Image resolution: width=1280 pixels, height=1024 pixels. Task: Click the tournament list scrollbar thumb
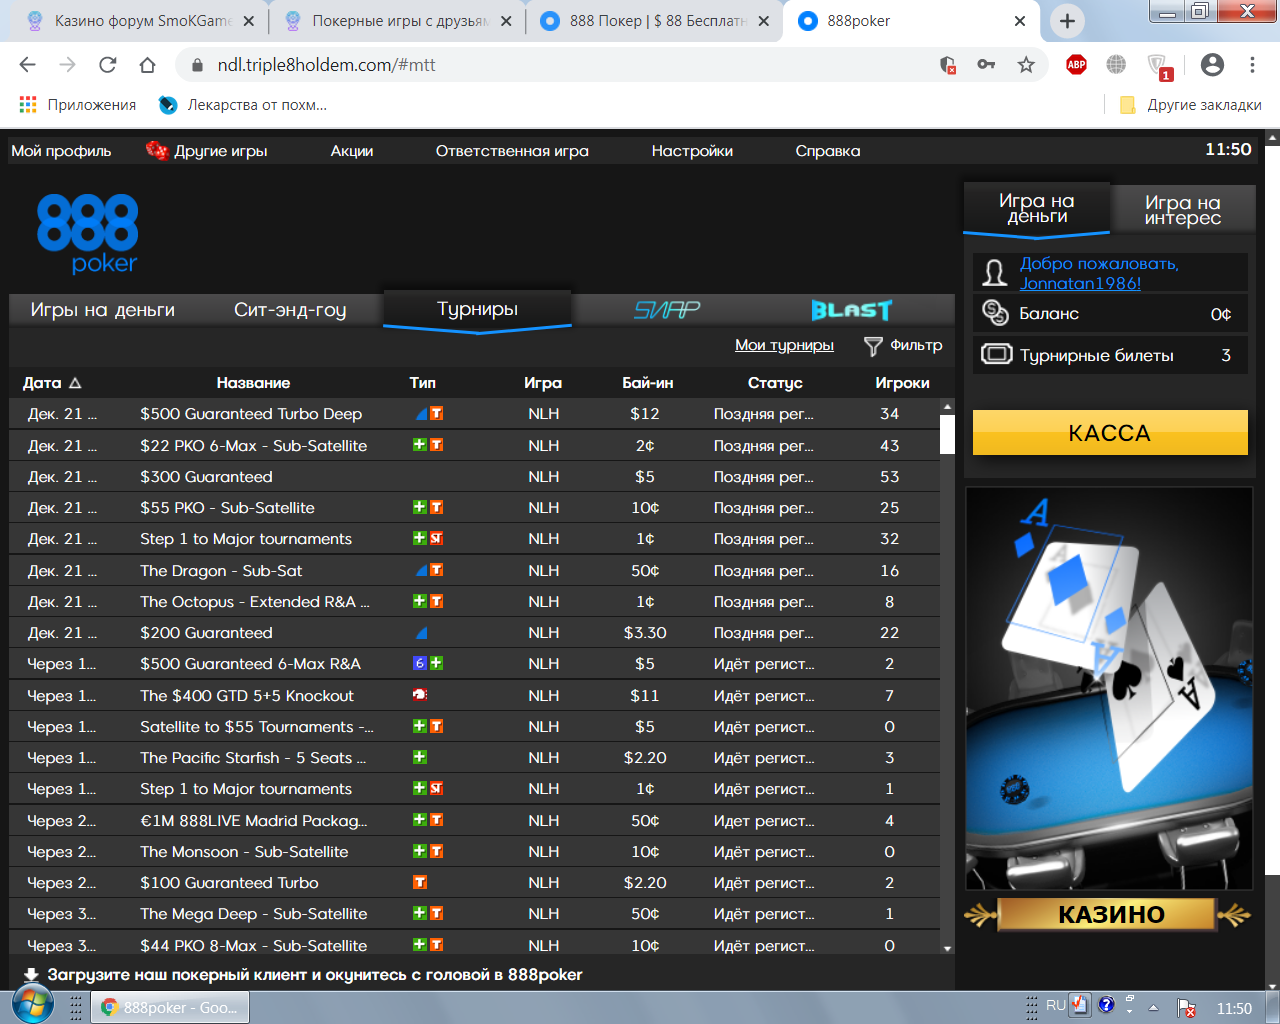[x=947, y=435]
